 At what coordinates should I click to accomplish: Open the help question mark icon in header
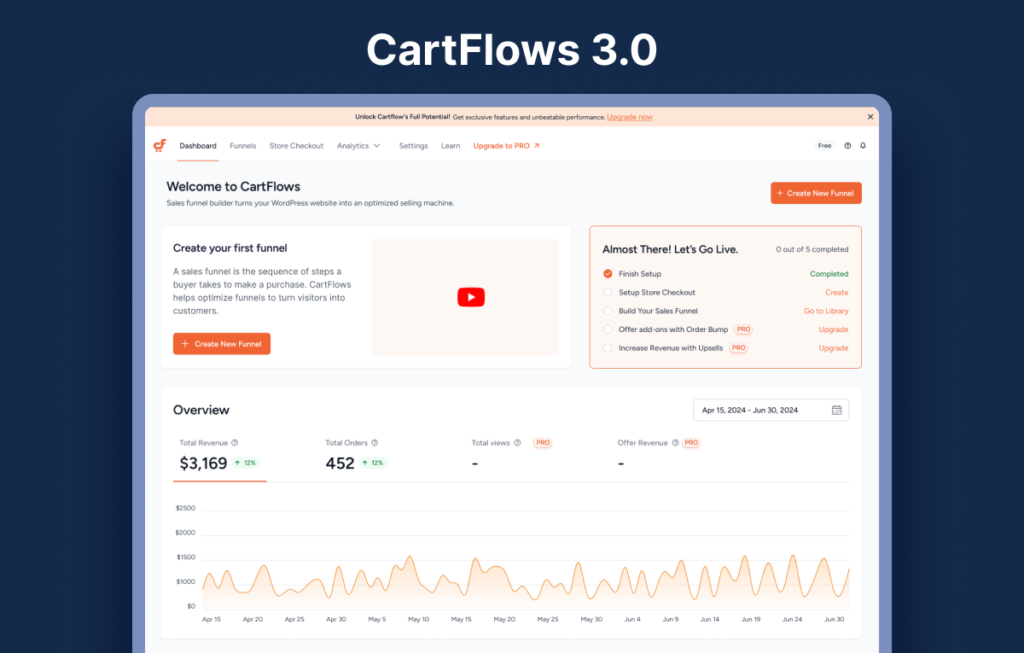(x=848, y=146)
